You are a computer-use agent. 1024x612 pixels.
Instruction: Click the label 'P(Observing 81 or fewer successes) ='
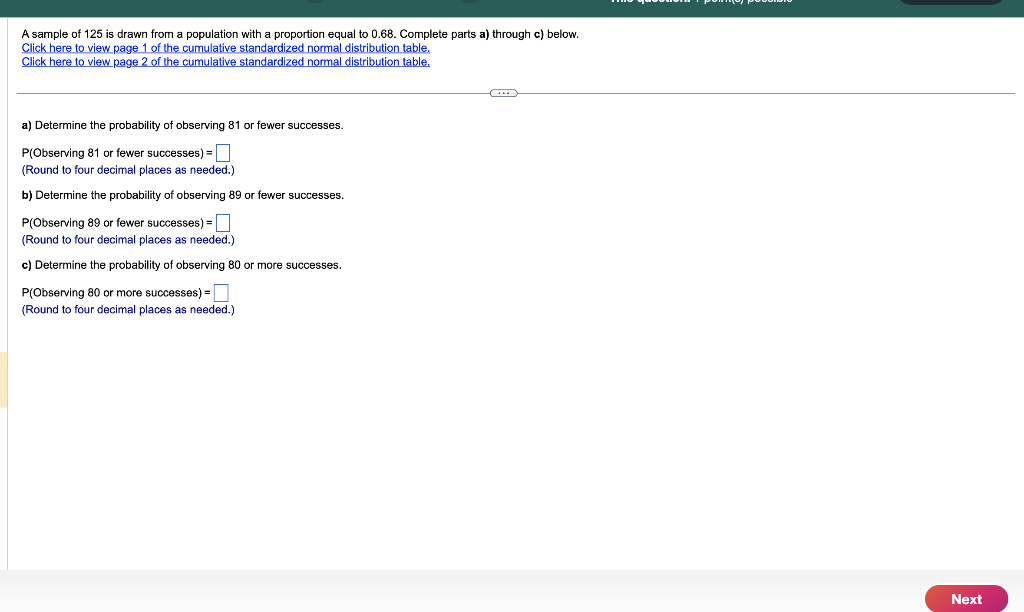(117, 153)
